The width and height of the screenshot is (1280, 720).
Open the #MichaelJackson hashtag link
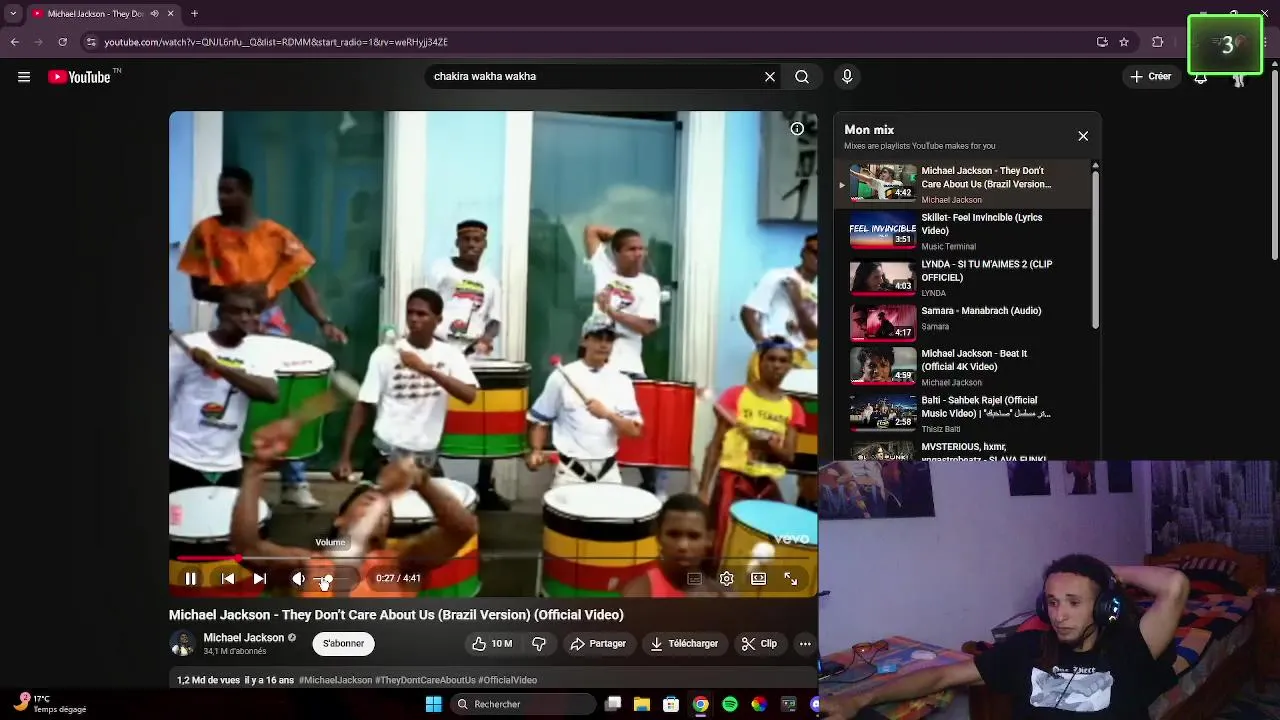click(335, 680)
